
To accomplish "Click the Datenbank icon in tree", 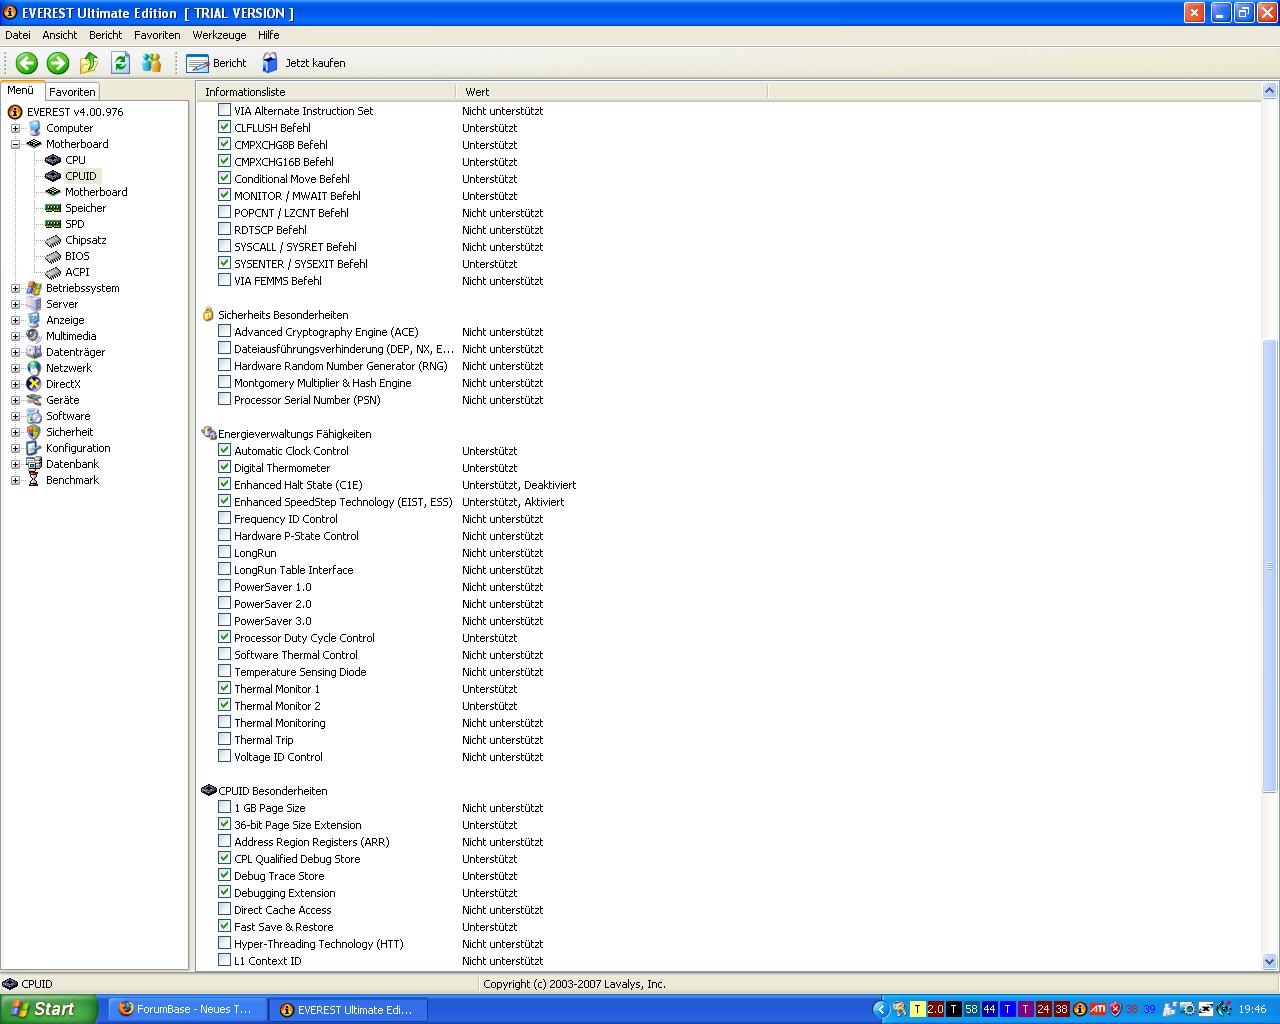I will 34,464.
